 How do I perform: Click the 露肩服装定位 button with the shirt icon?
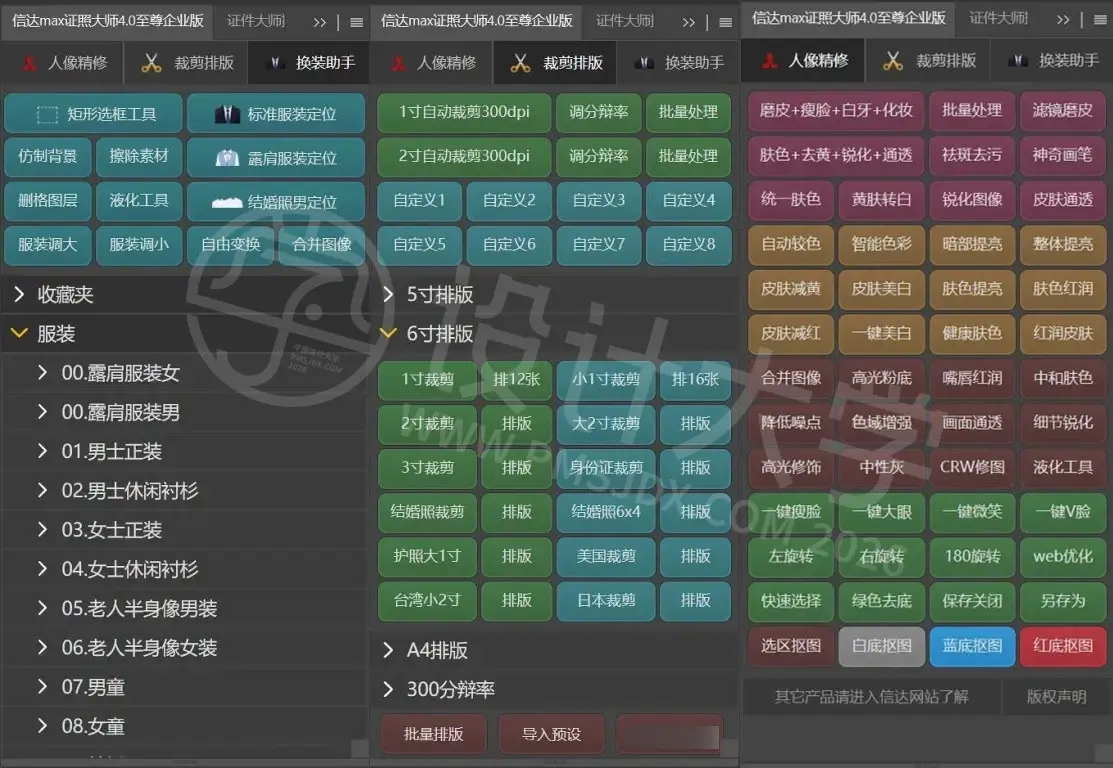pyautogui.click(x=276, y=158)
